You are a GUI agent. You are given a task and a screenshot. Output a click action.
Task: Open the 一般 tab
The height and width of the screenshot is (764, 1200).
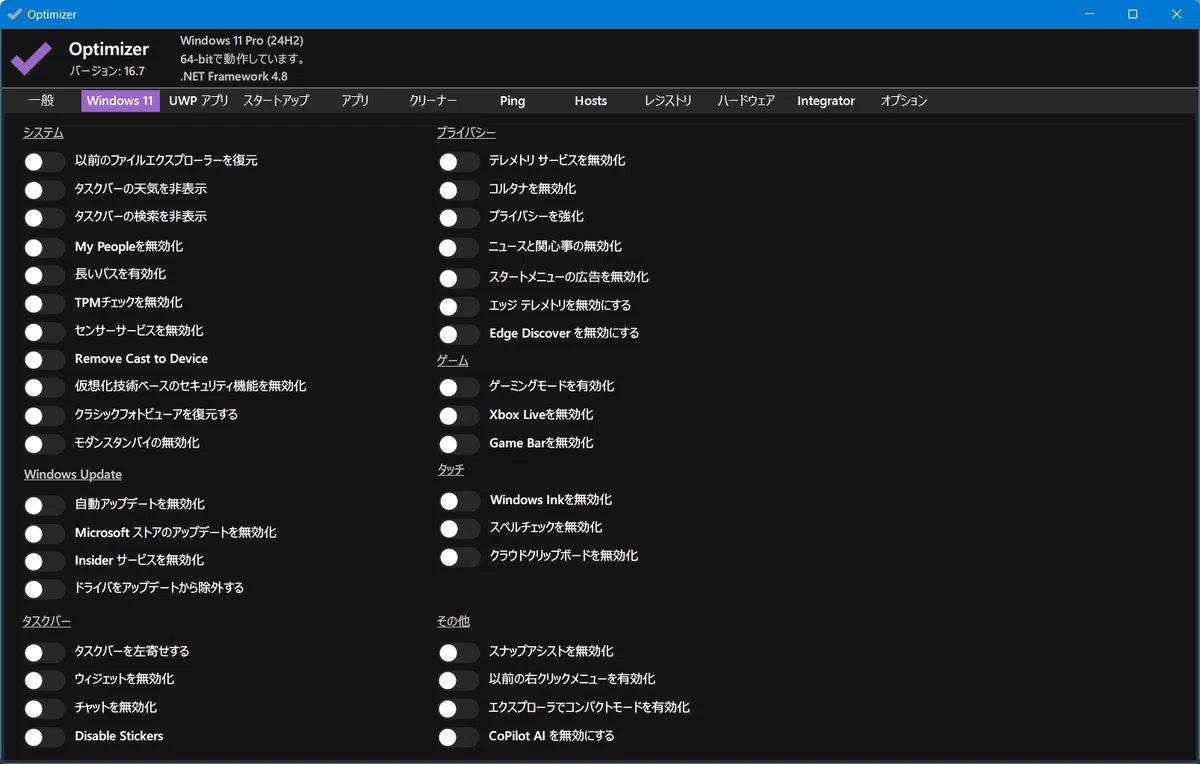(41, 101)
